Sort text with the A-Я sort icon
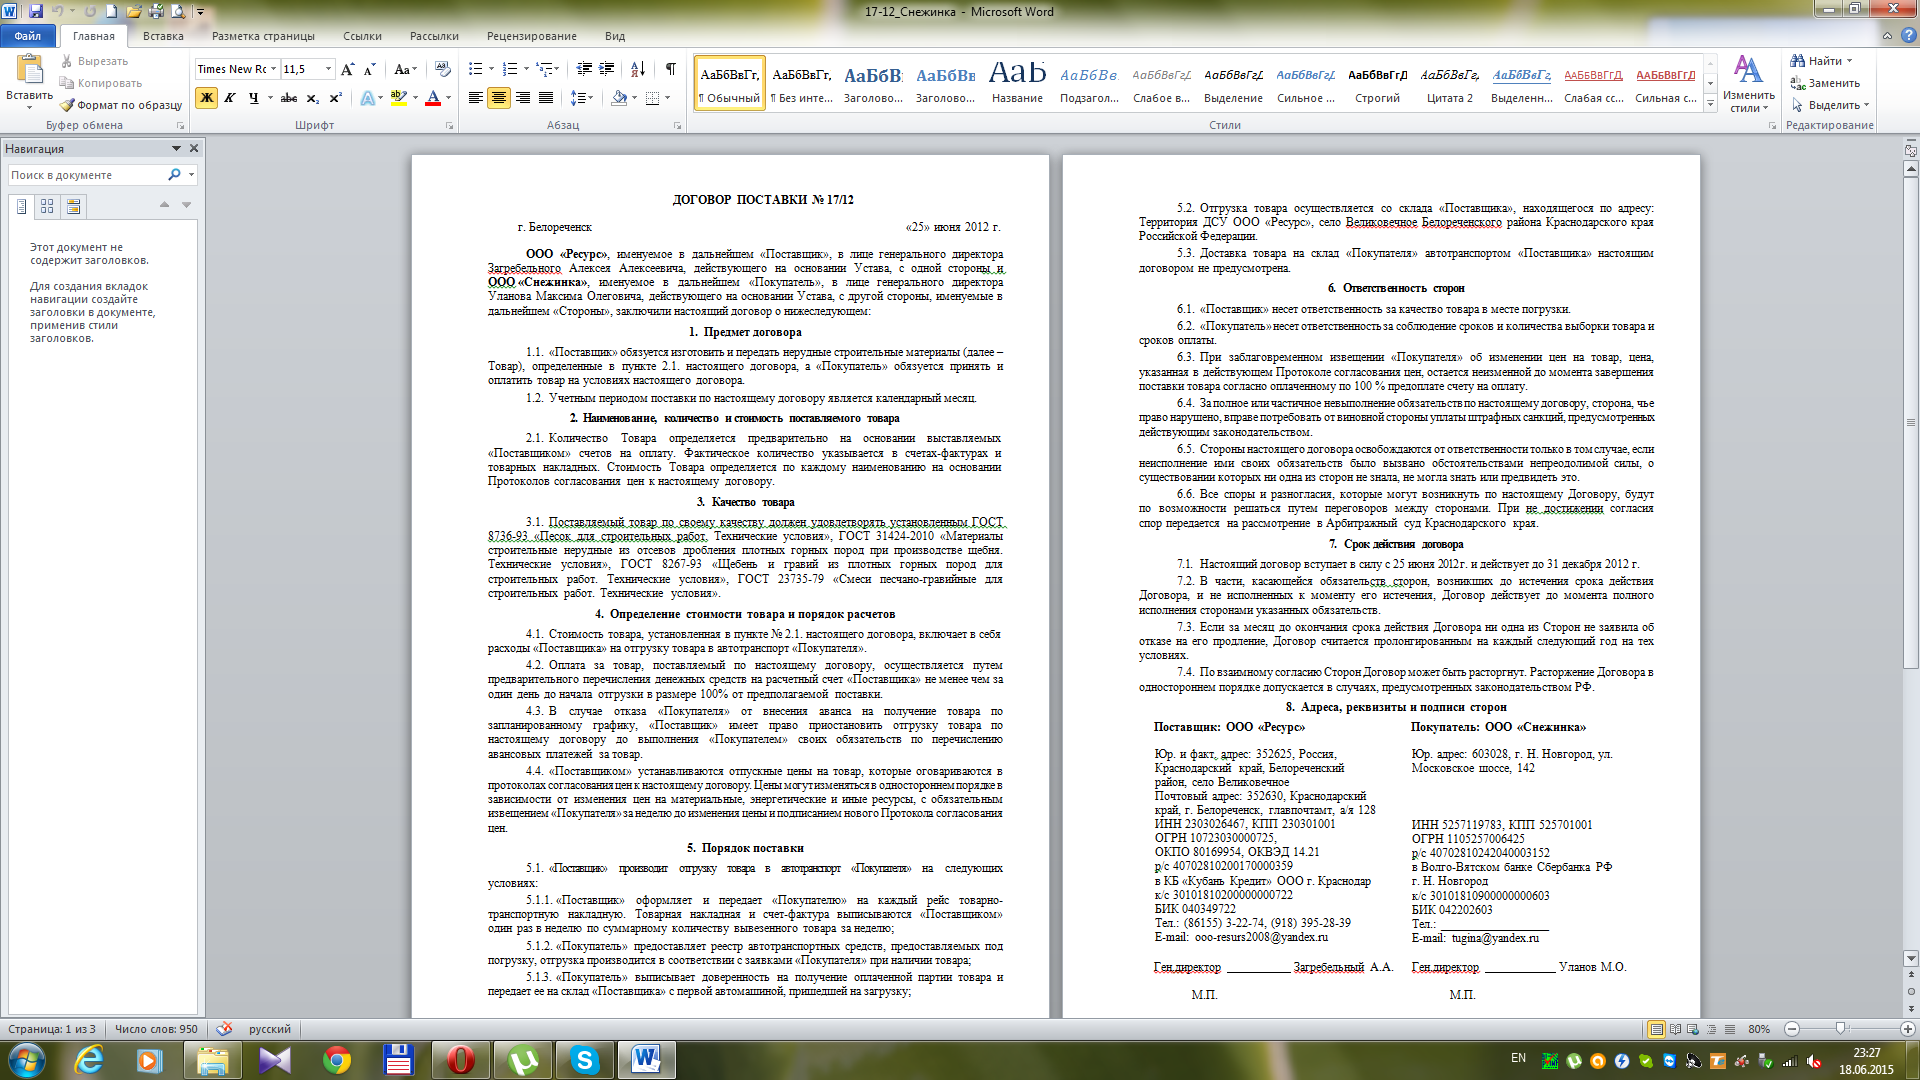 [x=638, y=69]
